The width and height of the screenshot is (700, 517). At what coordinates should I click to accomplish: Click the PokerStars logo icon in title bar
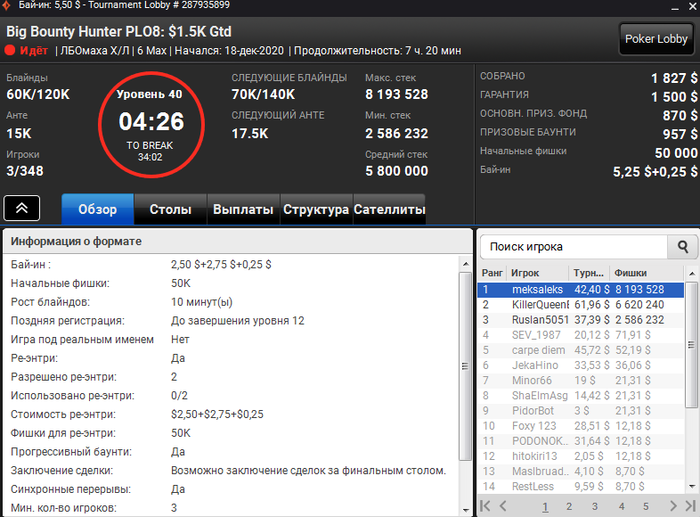pos(6,5)
